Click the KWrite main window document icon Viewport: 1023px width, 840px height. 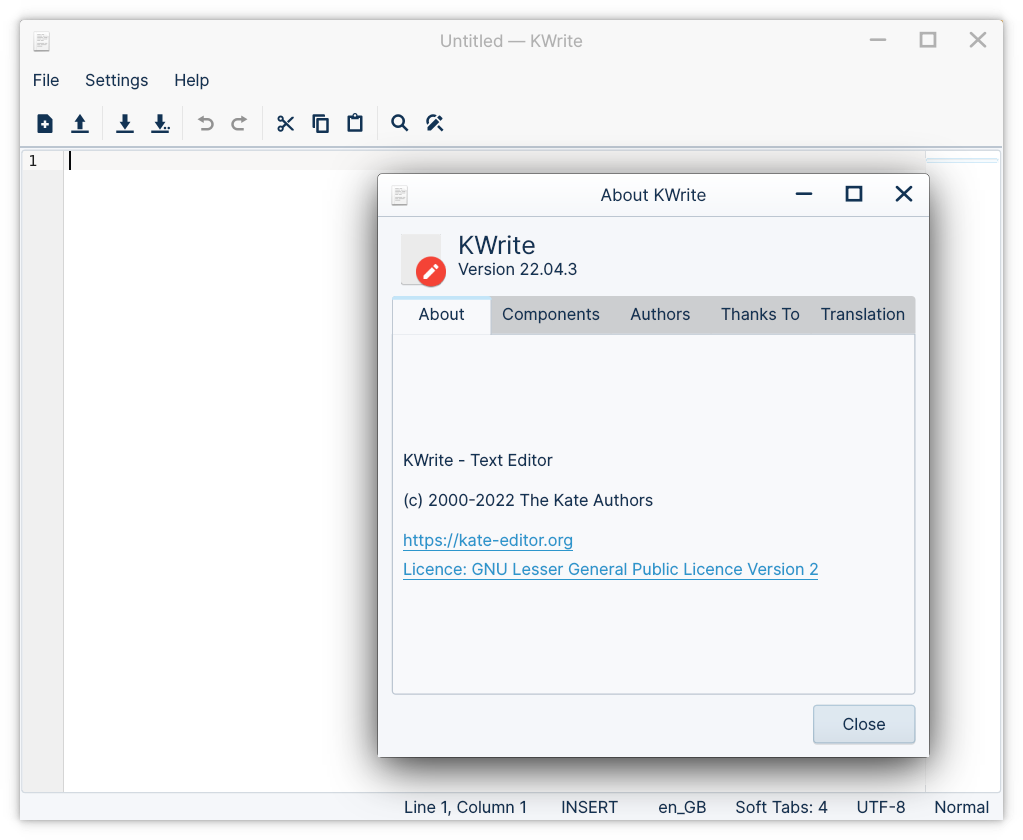point(42,41)
